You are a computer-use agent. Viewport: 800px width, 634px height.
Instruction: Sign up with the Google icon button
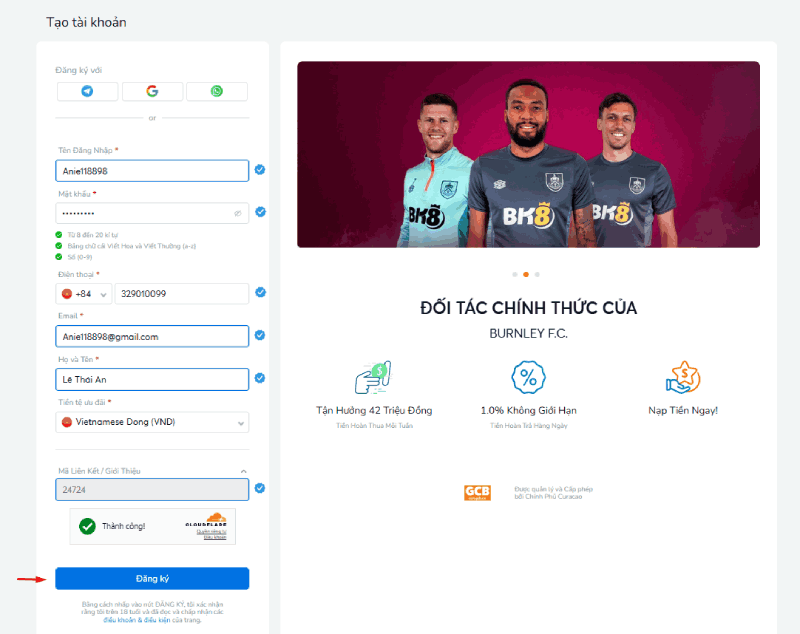pyautogui.click(x=152, y=91)
